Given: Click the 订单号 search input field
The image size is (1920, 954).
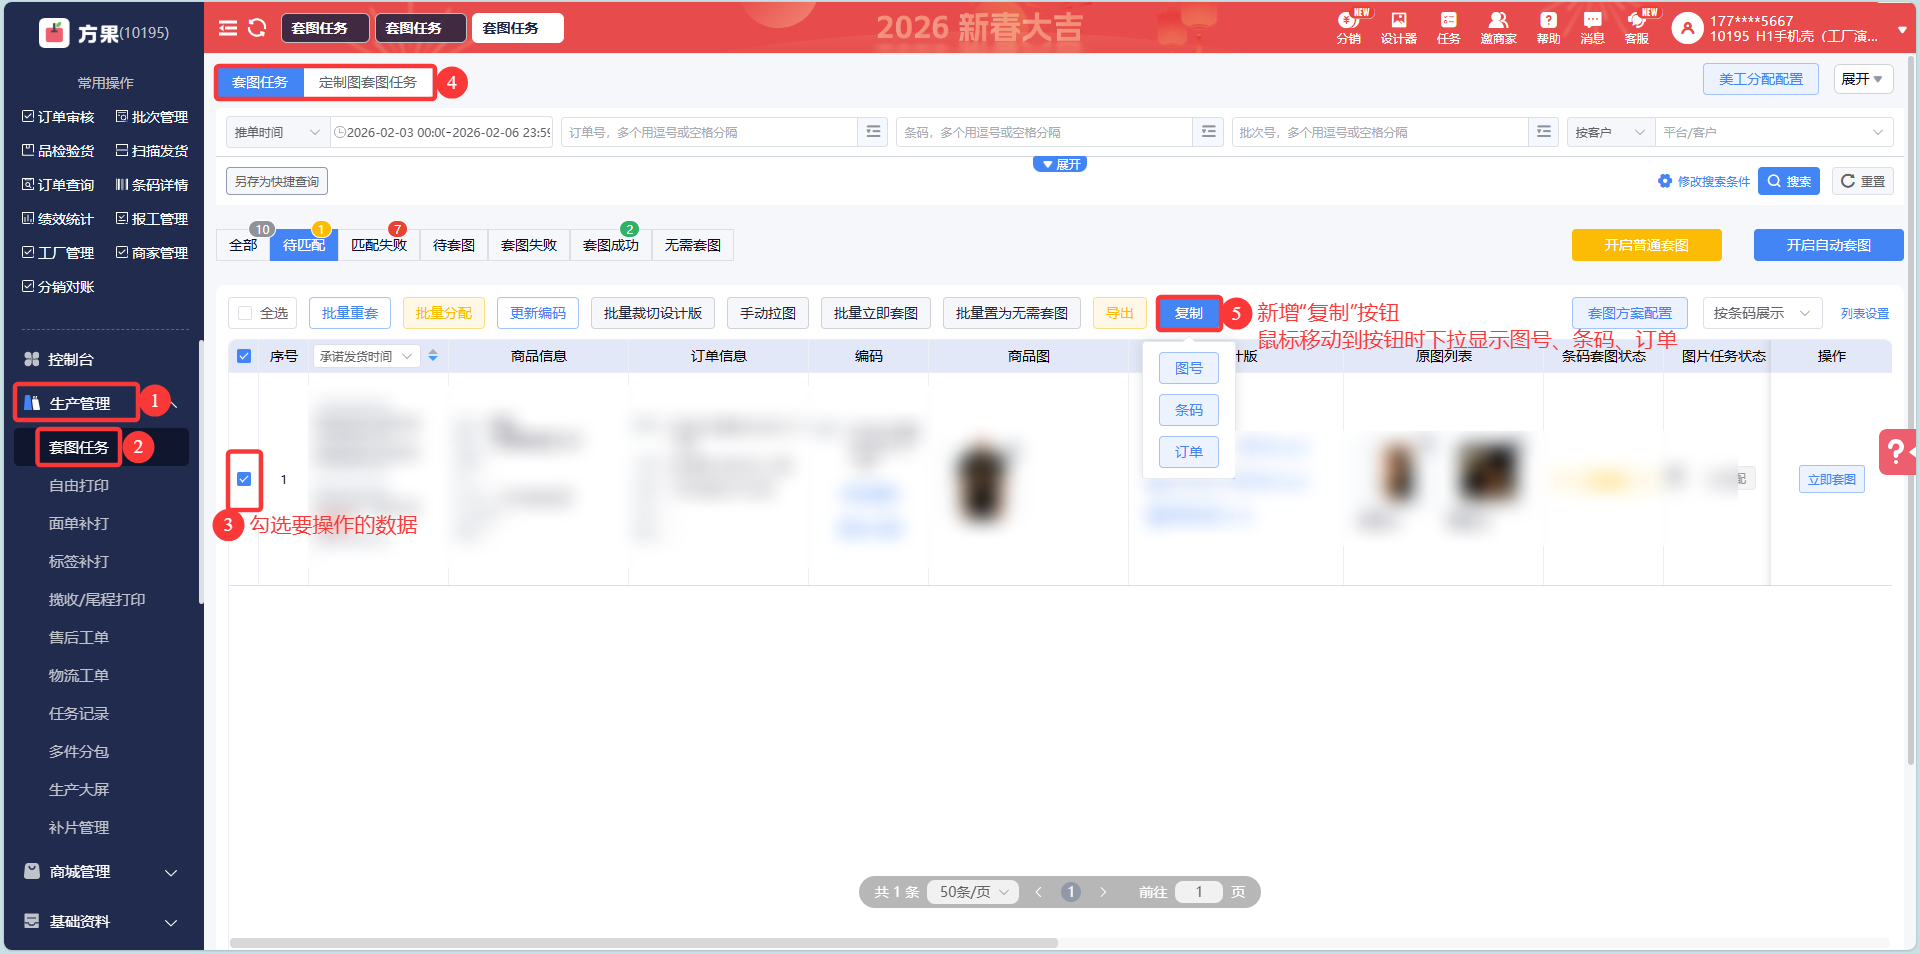Looking at the screenshot, I should 710,132.
